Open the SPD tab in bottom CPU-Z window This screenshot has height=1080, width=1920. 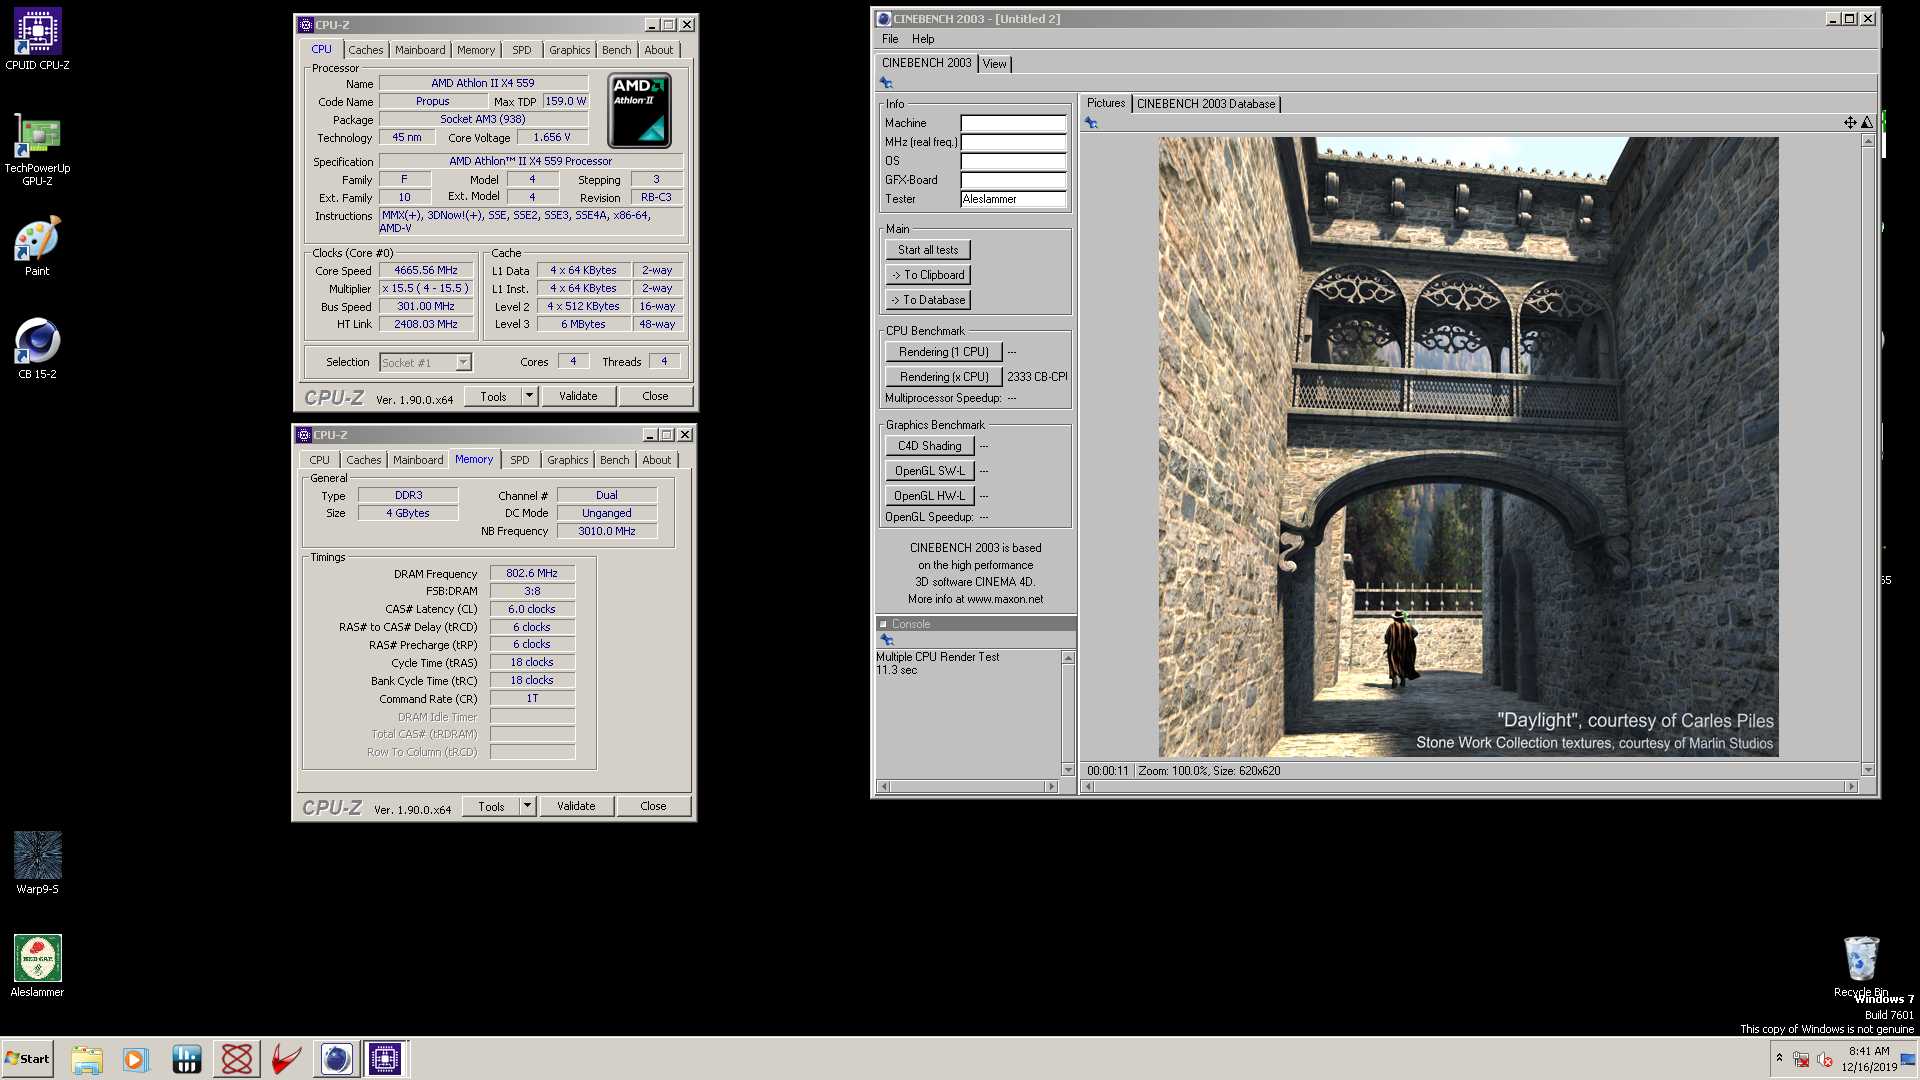[x=520, y=460]
